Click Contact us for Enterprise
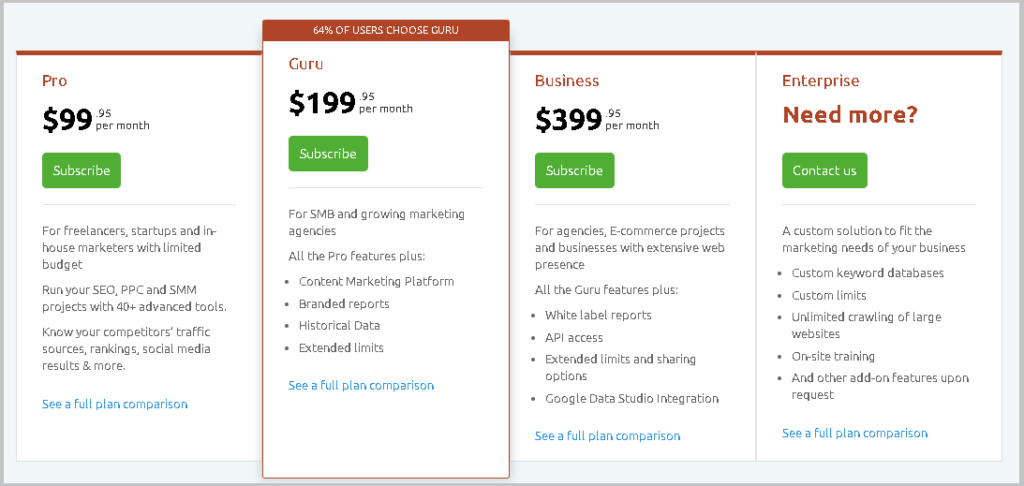Viewport: 1024px width, 486px height. pos(824,170)
